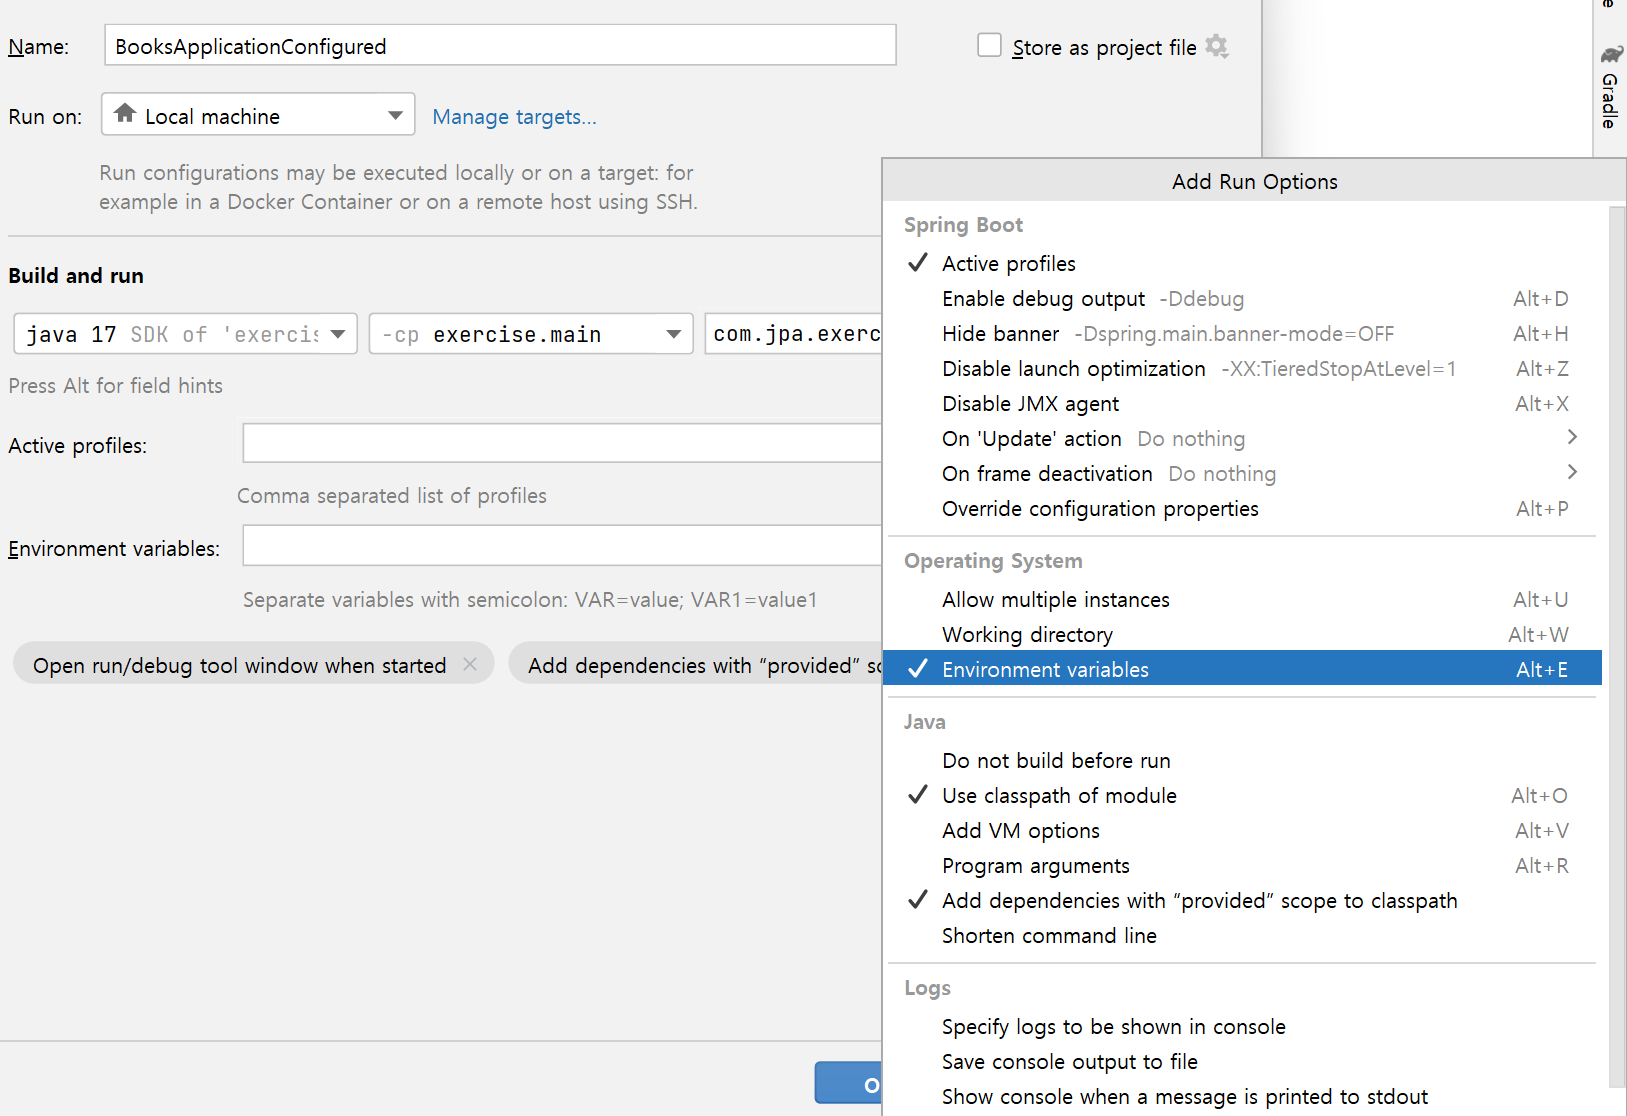The width and height of the screenshot is (1627, 1116).
Task: Edit the Name field BooksApplicationConfigured
Action: (x=500, y=46)
